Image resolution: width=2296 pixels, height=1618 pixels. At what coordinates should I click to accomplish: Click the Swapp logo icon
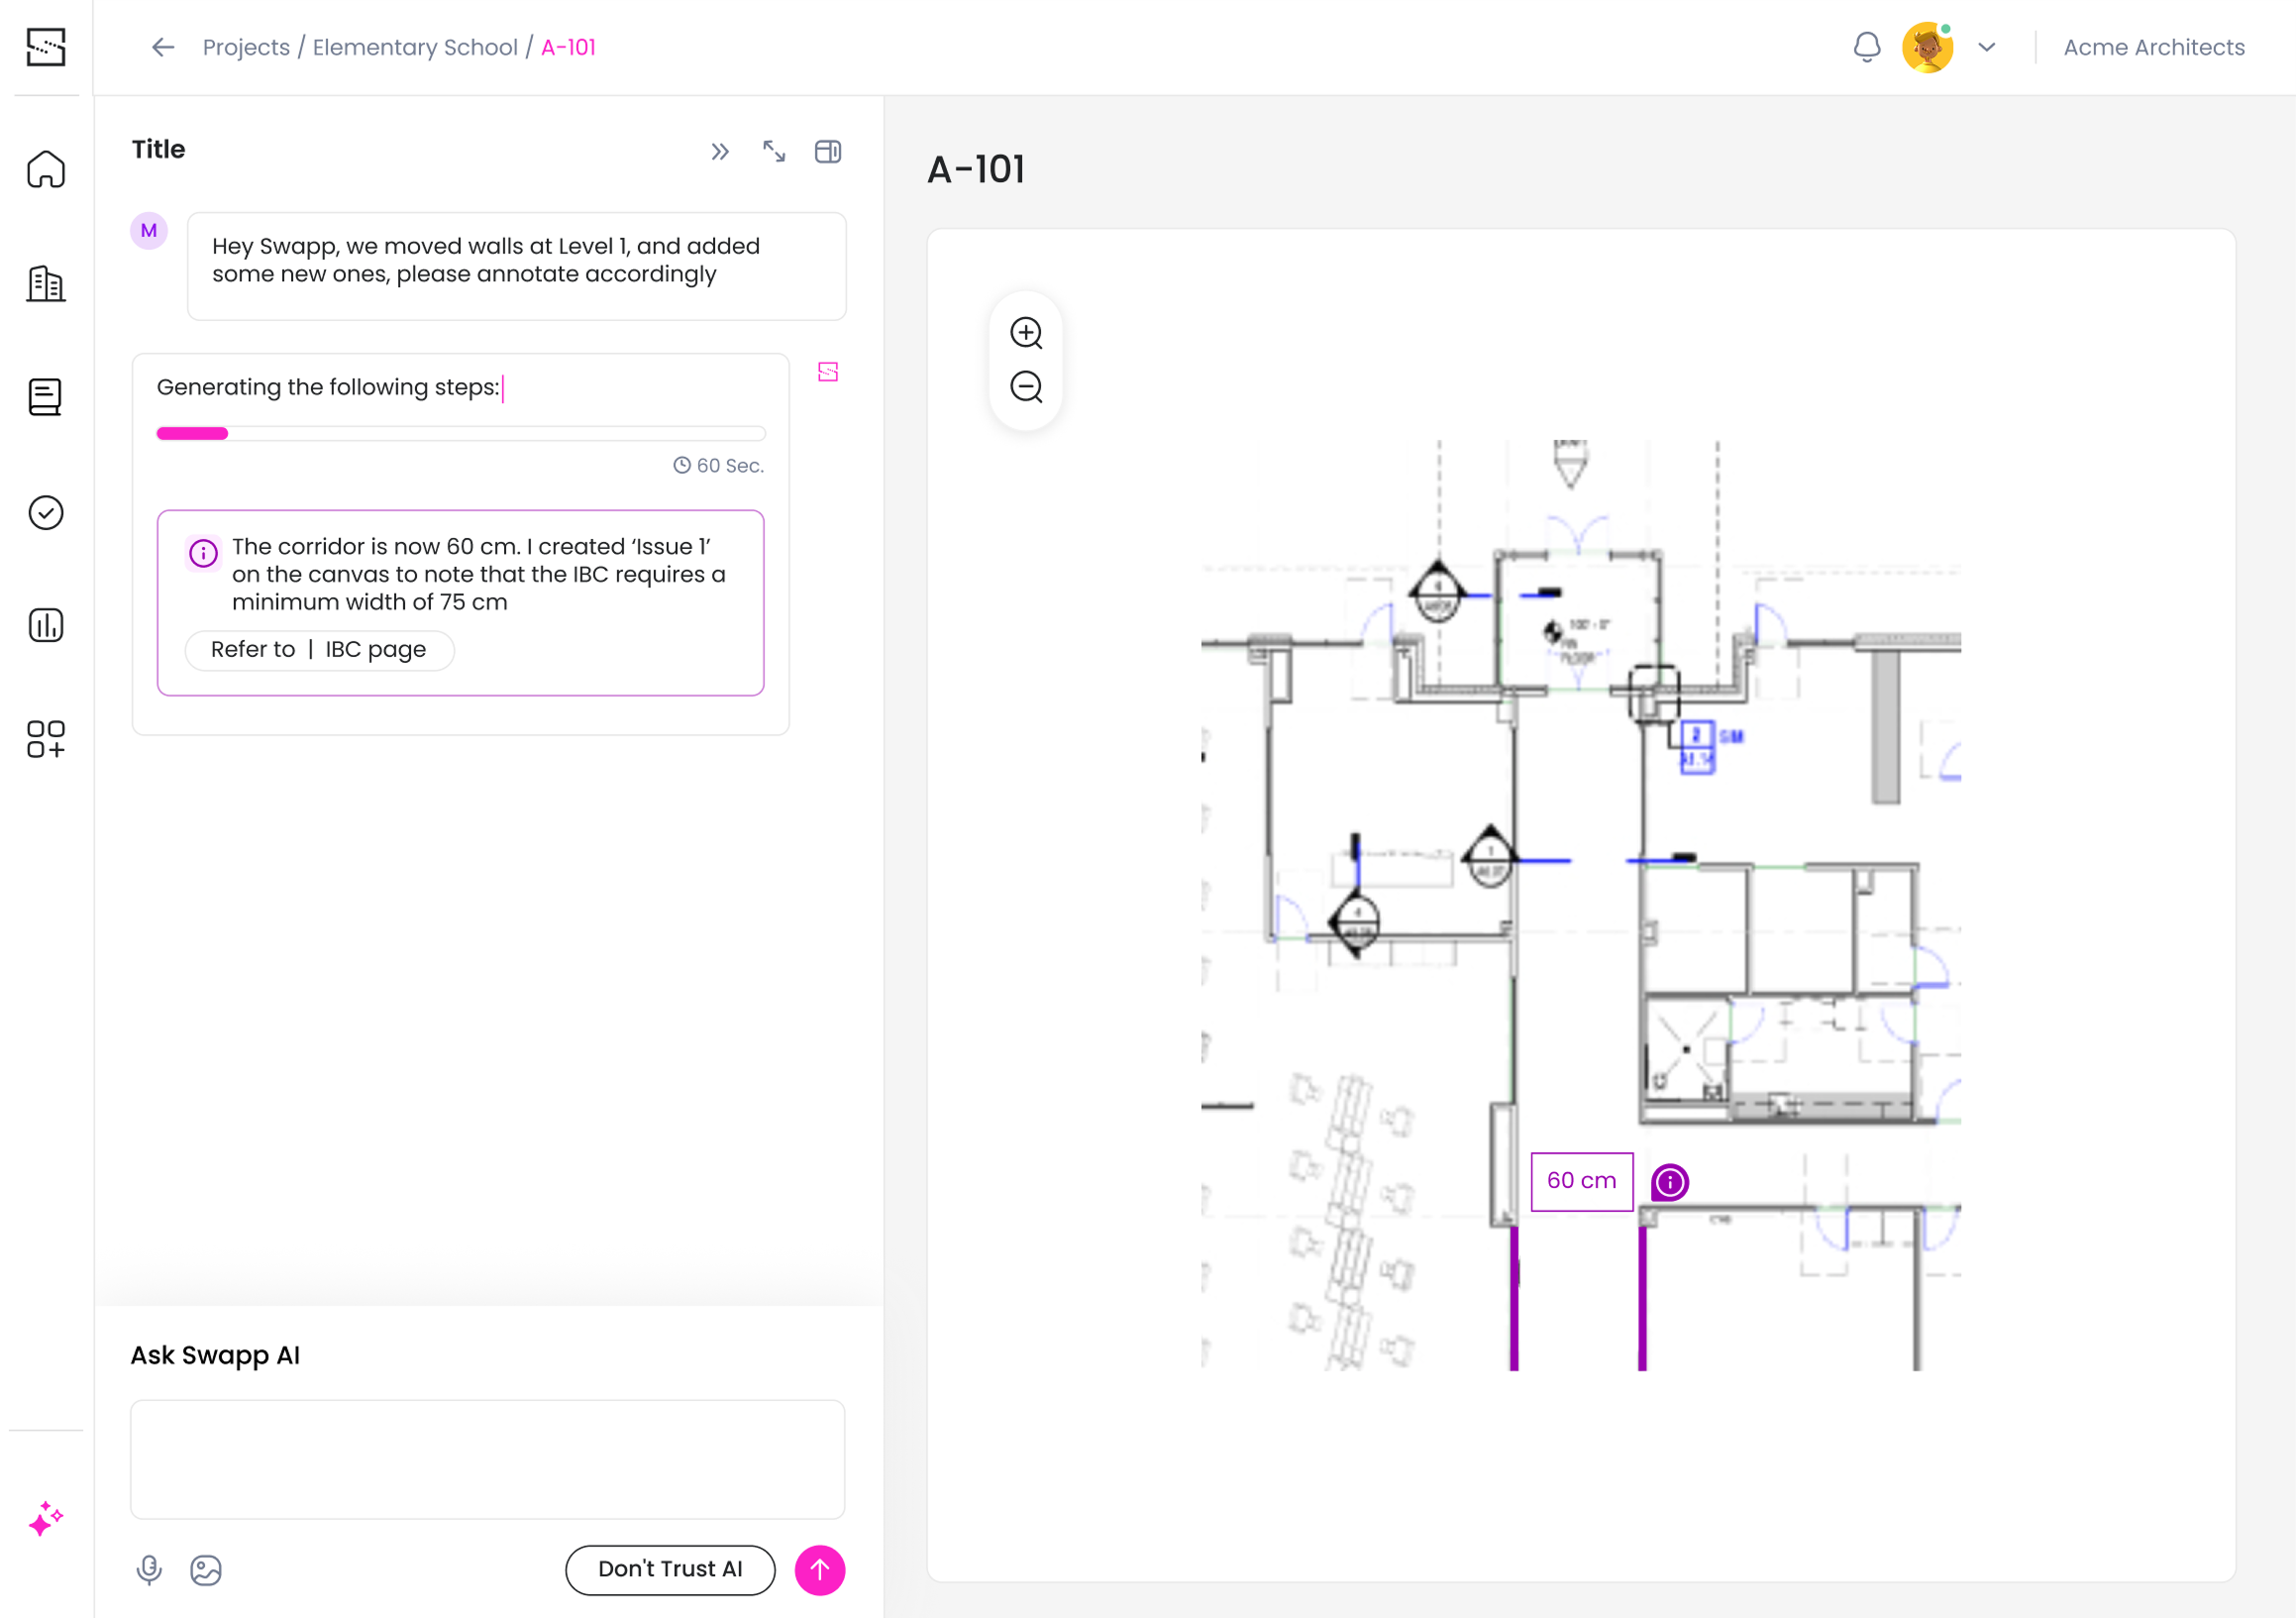click(46, 47)
